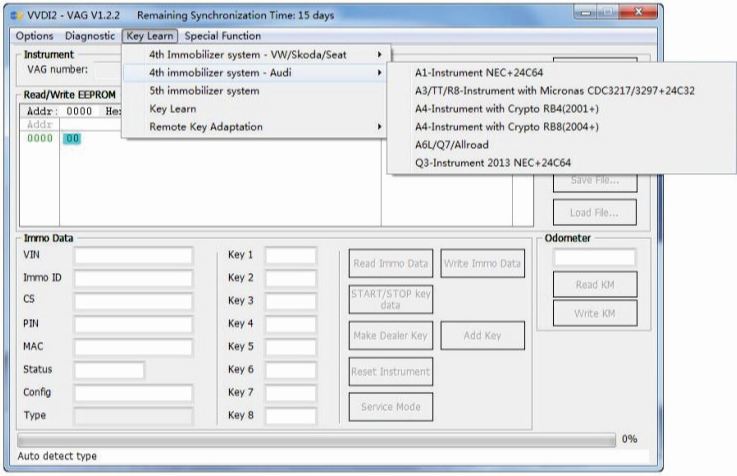Viewport: 737px width, 476px height.
Task: Click the 0000 address row label
Action: coord(40,138)
